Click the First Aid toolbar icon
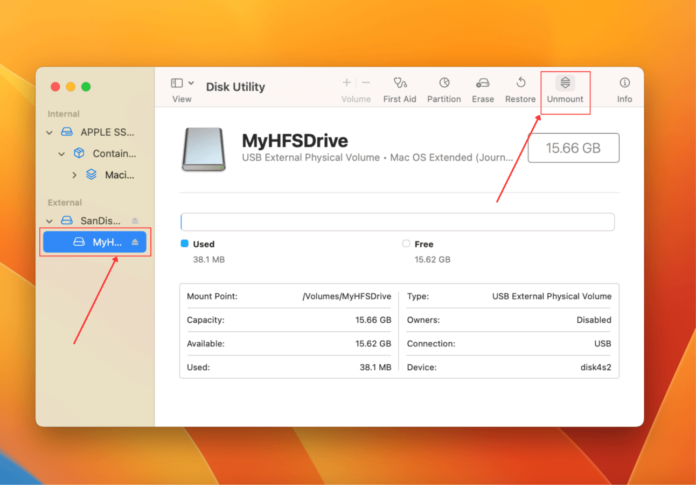This screenshot has width=696, height=485. 399,83
